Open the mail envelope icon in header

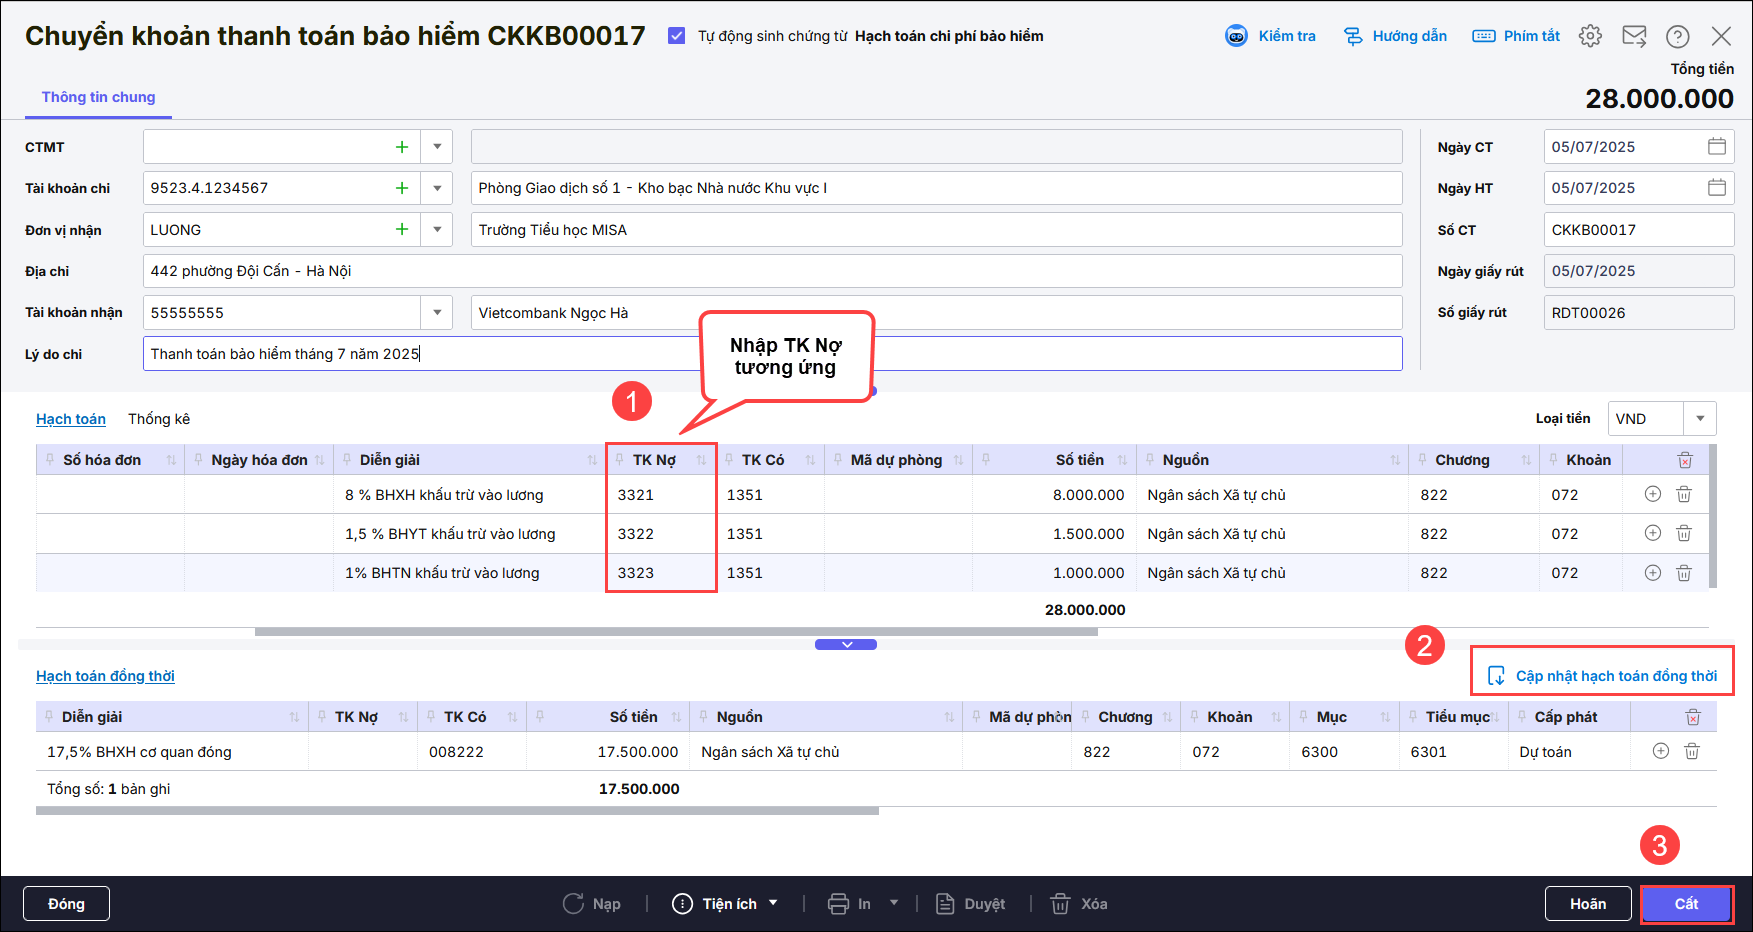pyautogui.click(x=1634, y=36)
